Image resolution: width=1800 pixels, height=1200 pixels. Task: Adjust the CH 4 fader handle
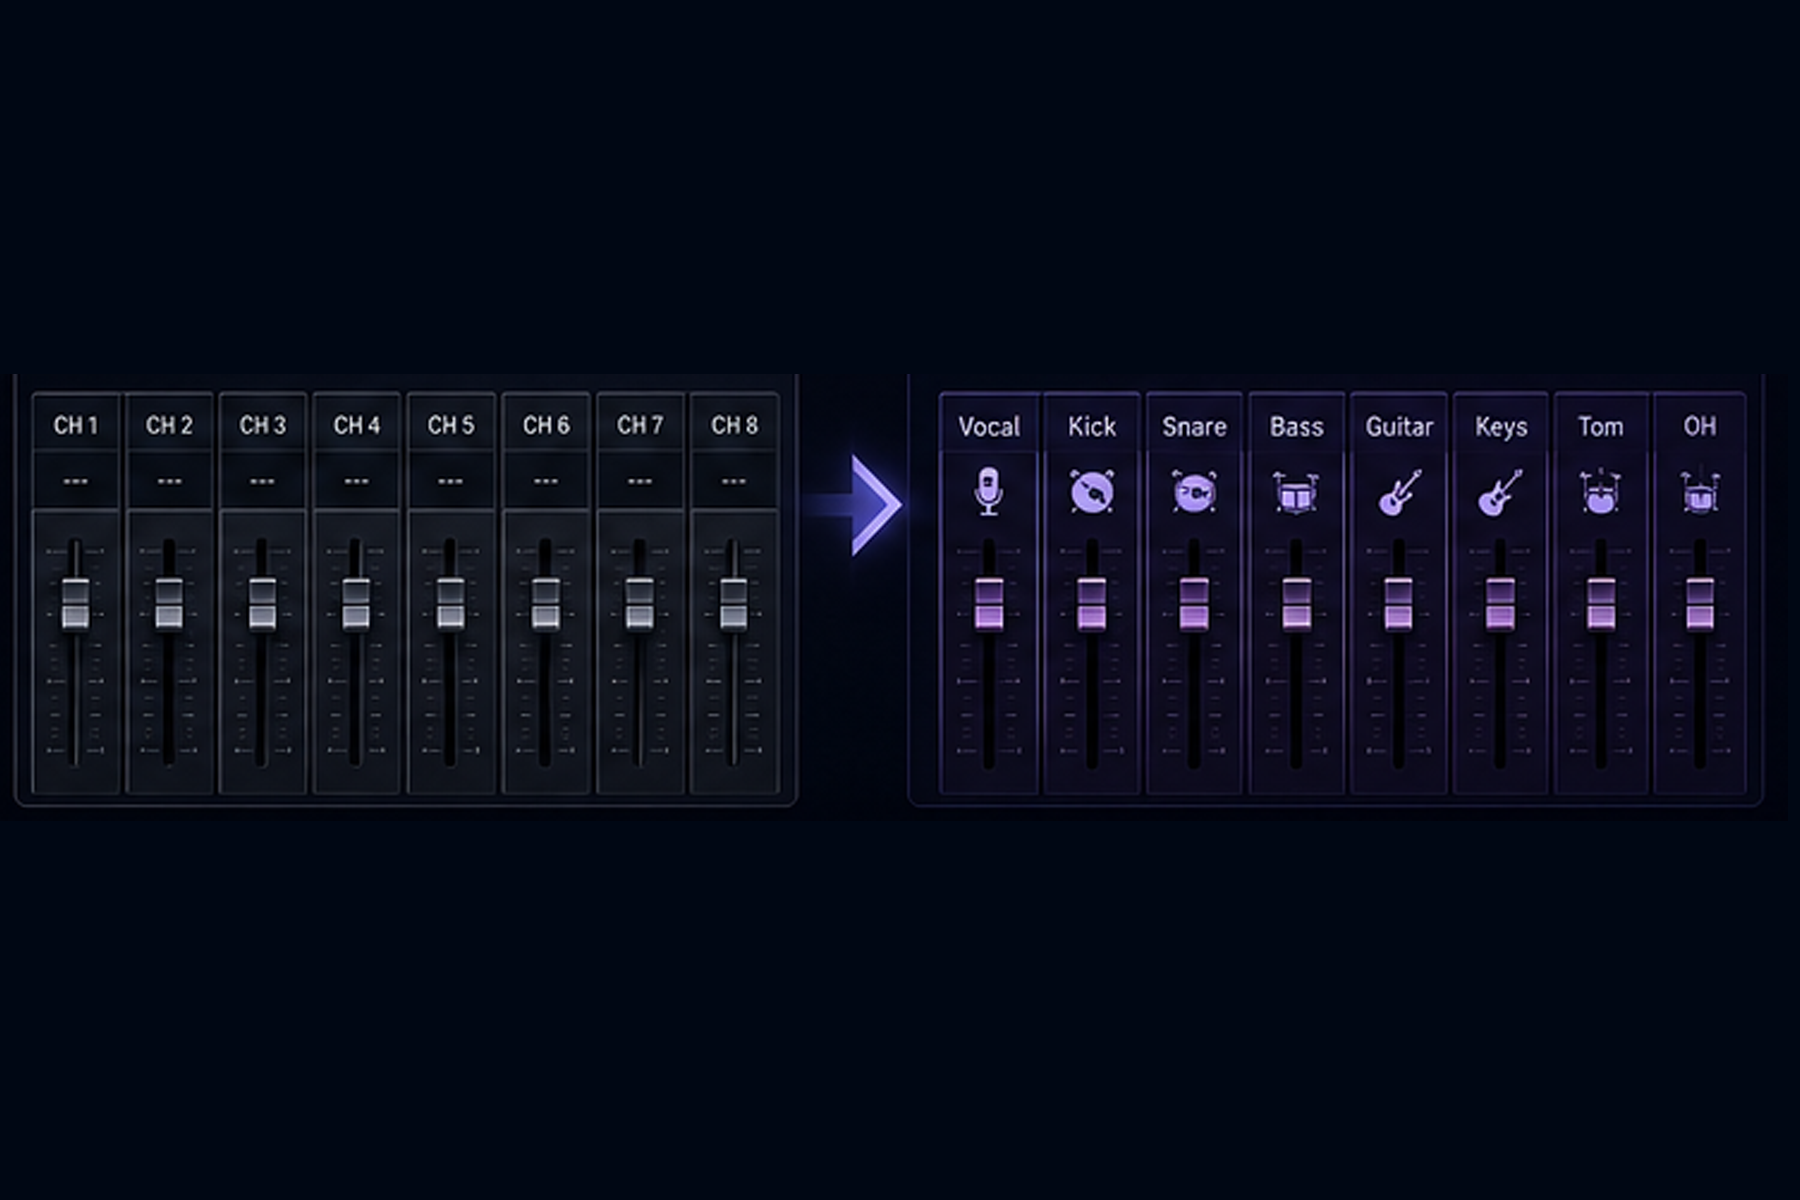pos(356,604)
